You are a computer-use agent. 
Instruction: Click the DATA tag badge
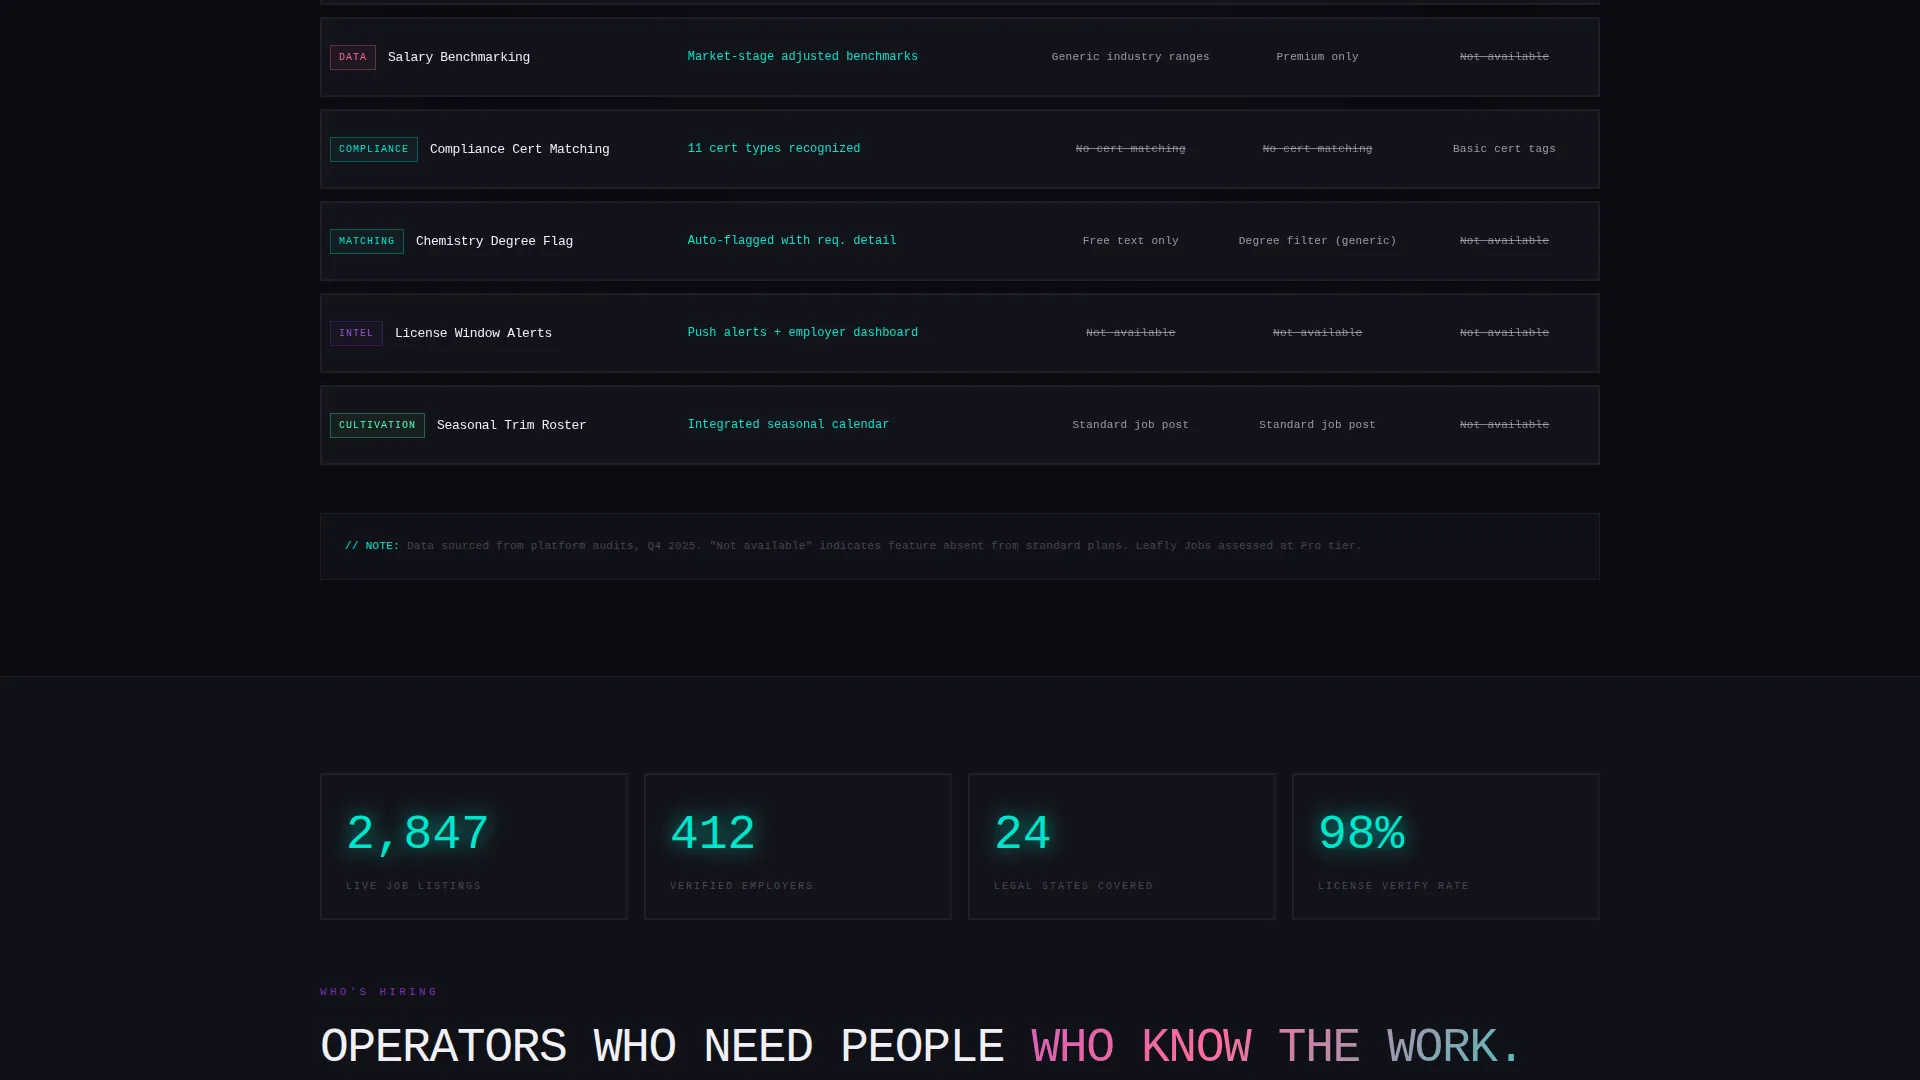pyautogui.click(x=352, y=57)
